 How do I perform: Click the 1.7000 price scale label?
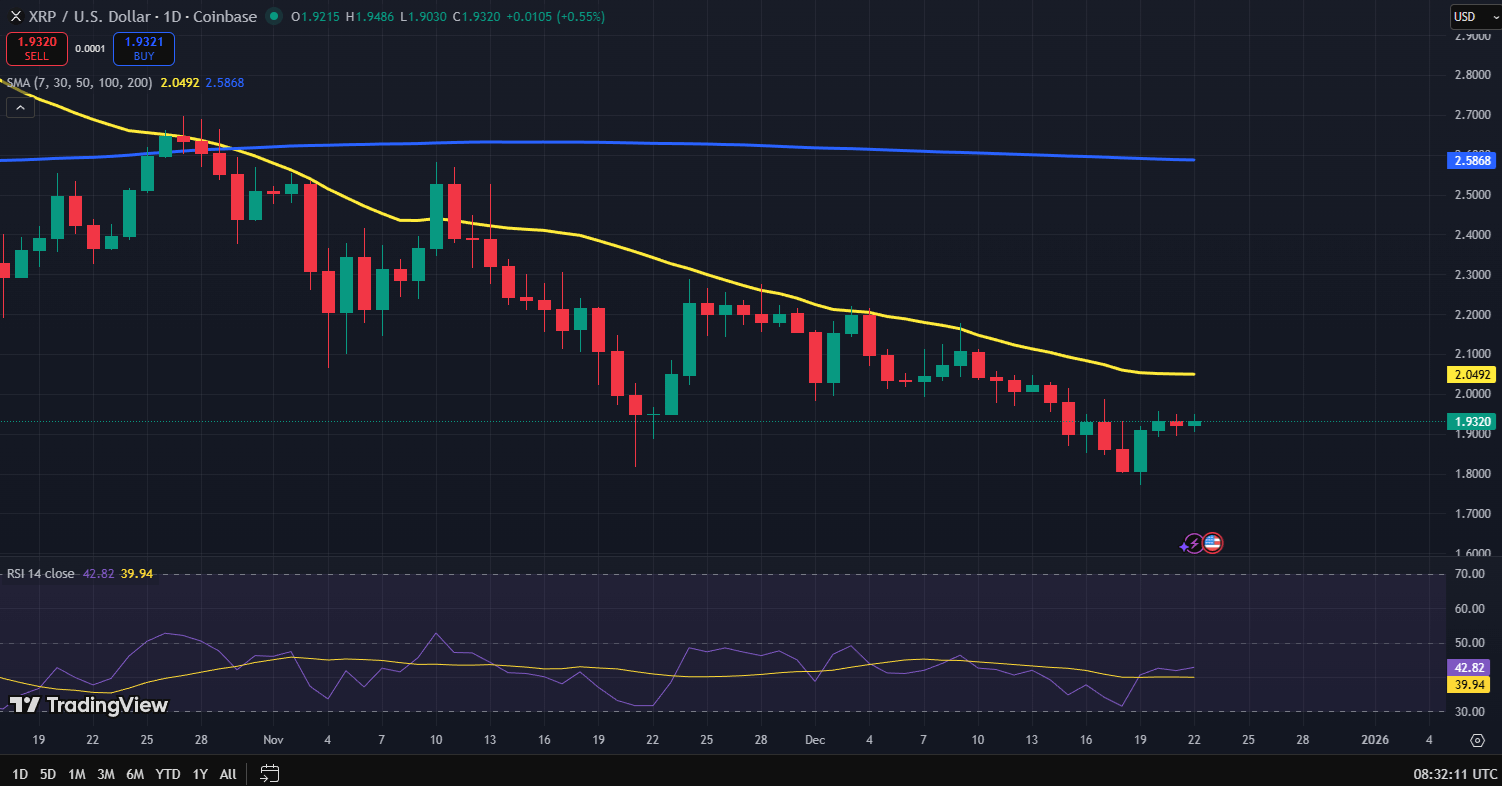(1473, 514)
